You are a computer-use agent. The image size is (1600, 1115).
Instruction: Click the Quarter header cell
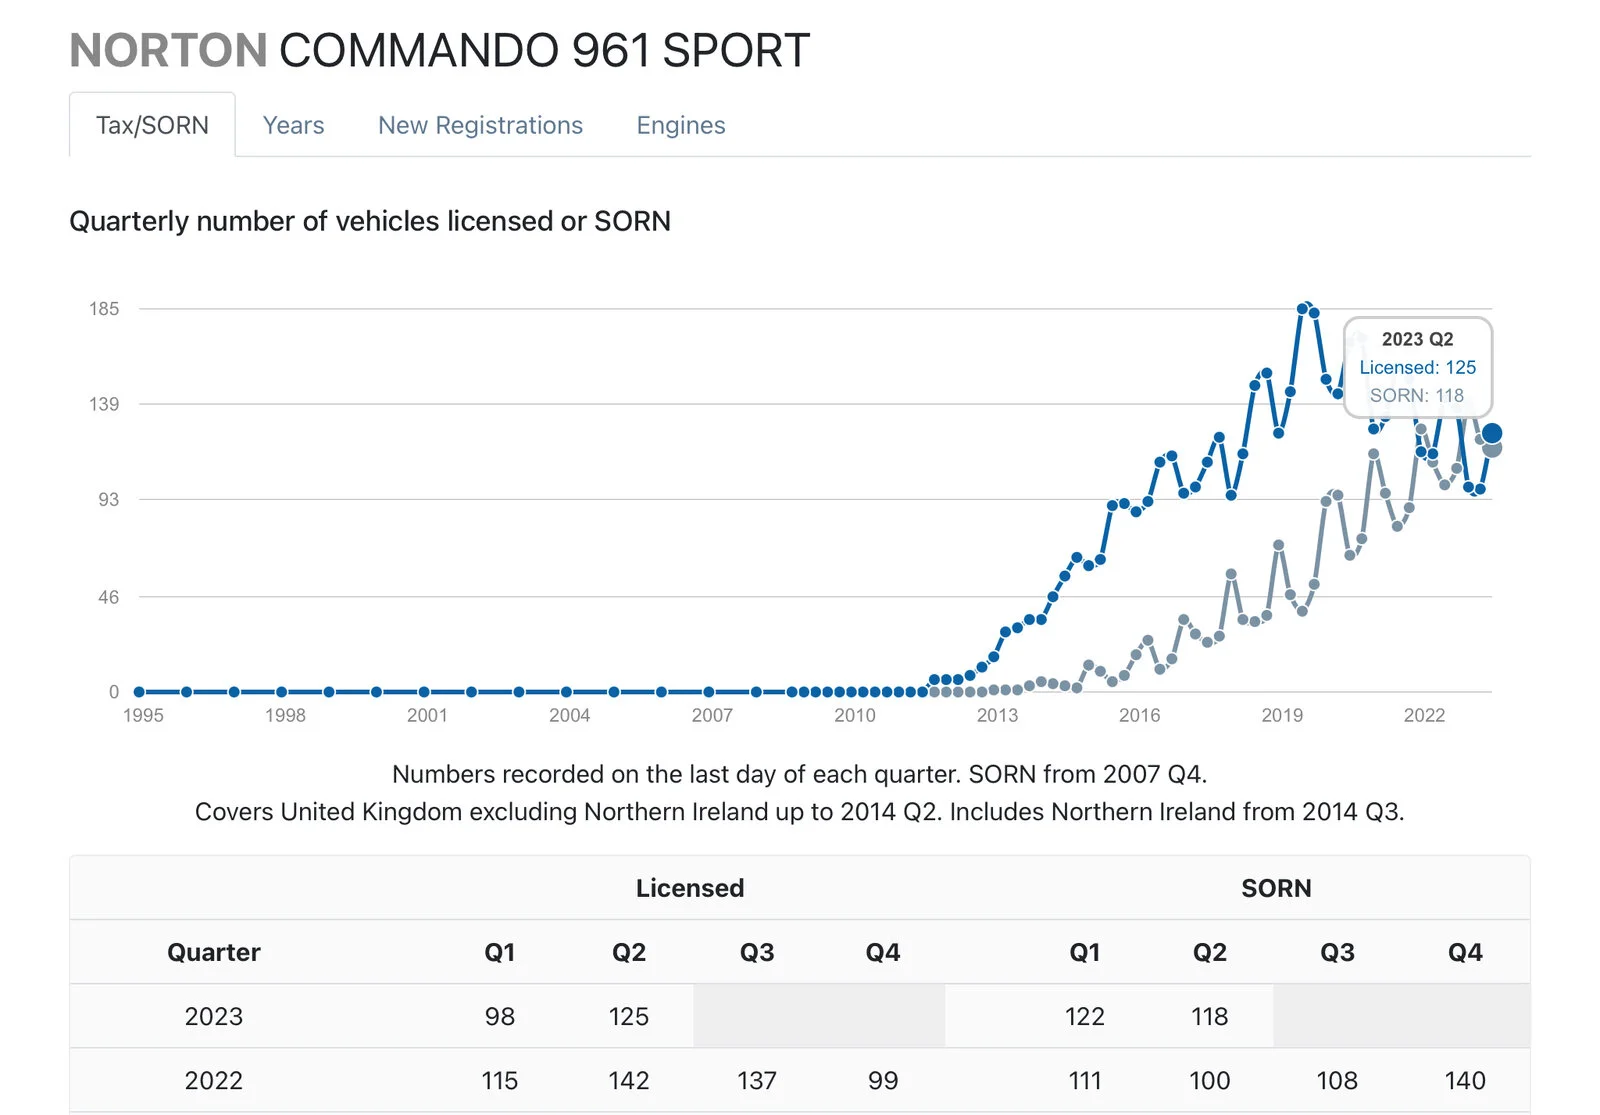click(x=213, y=952)
